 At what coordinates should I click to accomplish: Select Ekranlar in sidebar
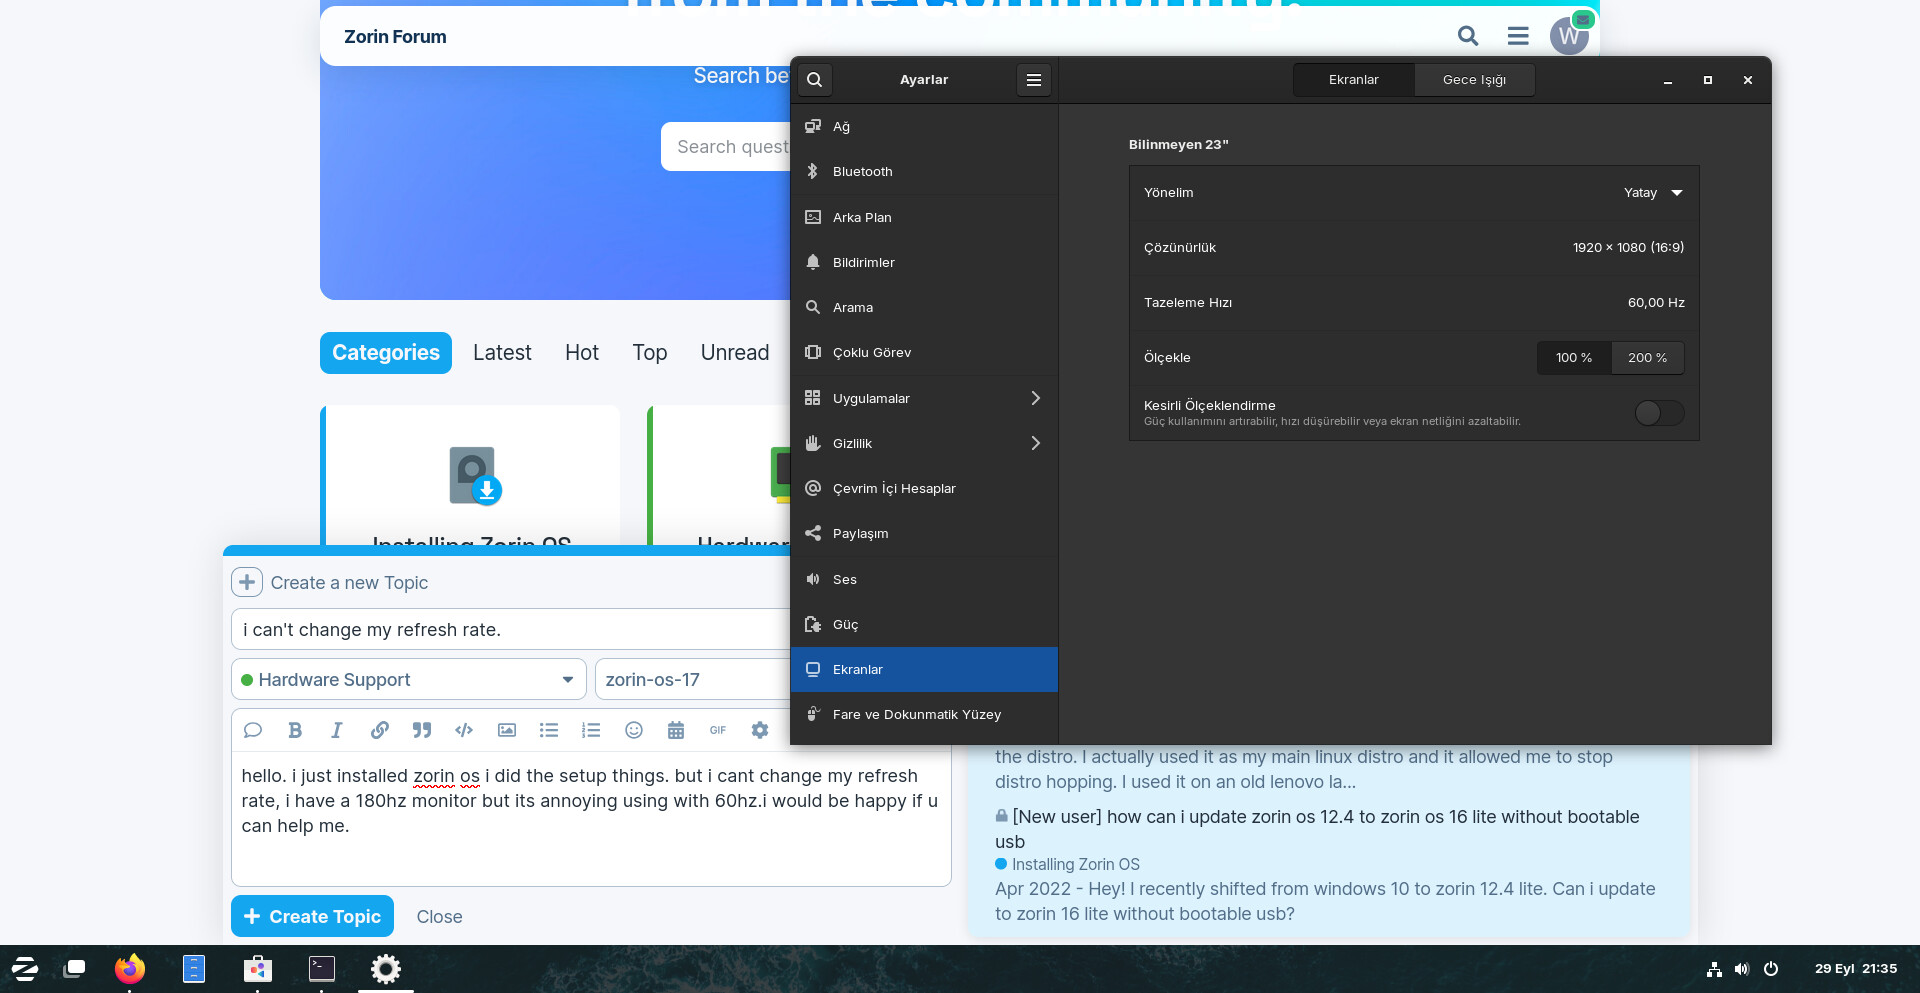pos(924,669)
